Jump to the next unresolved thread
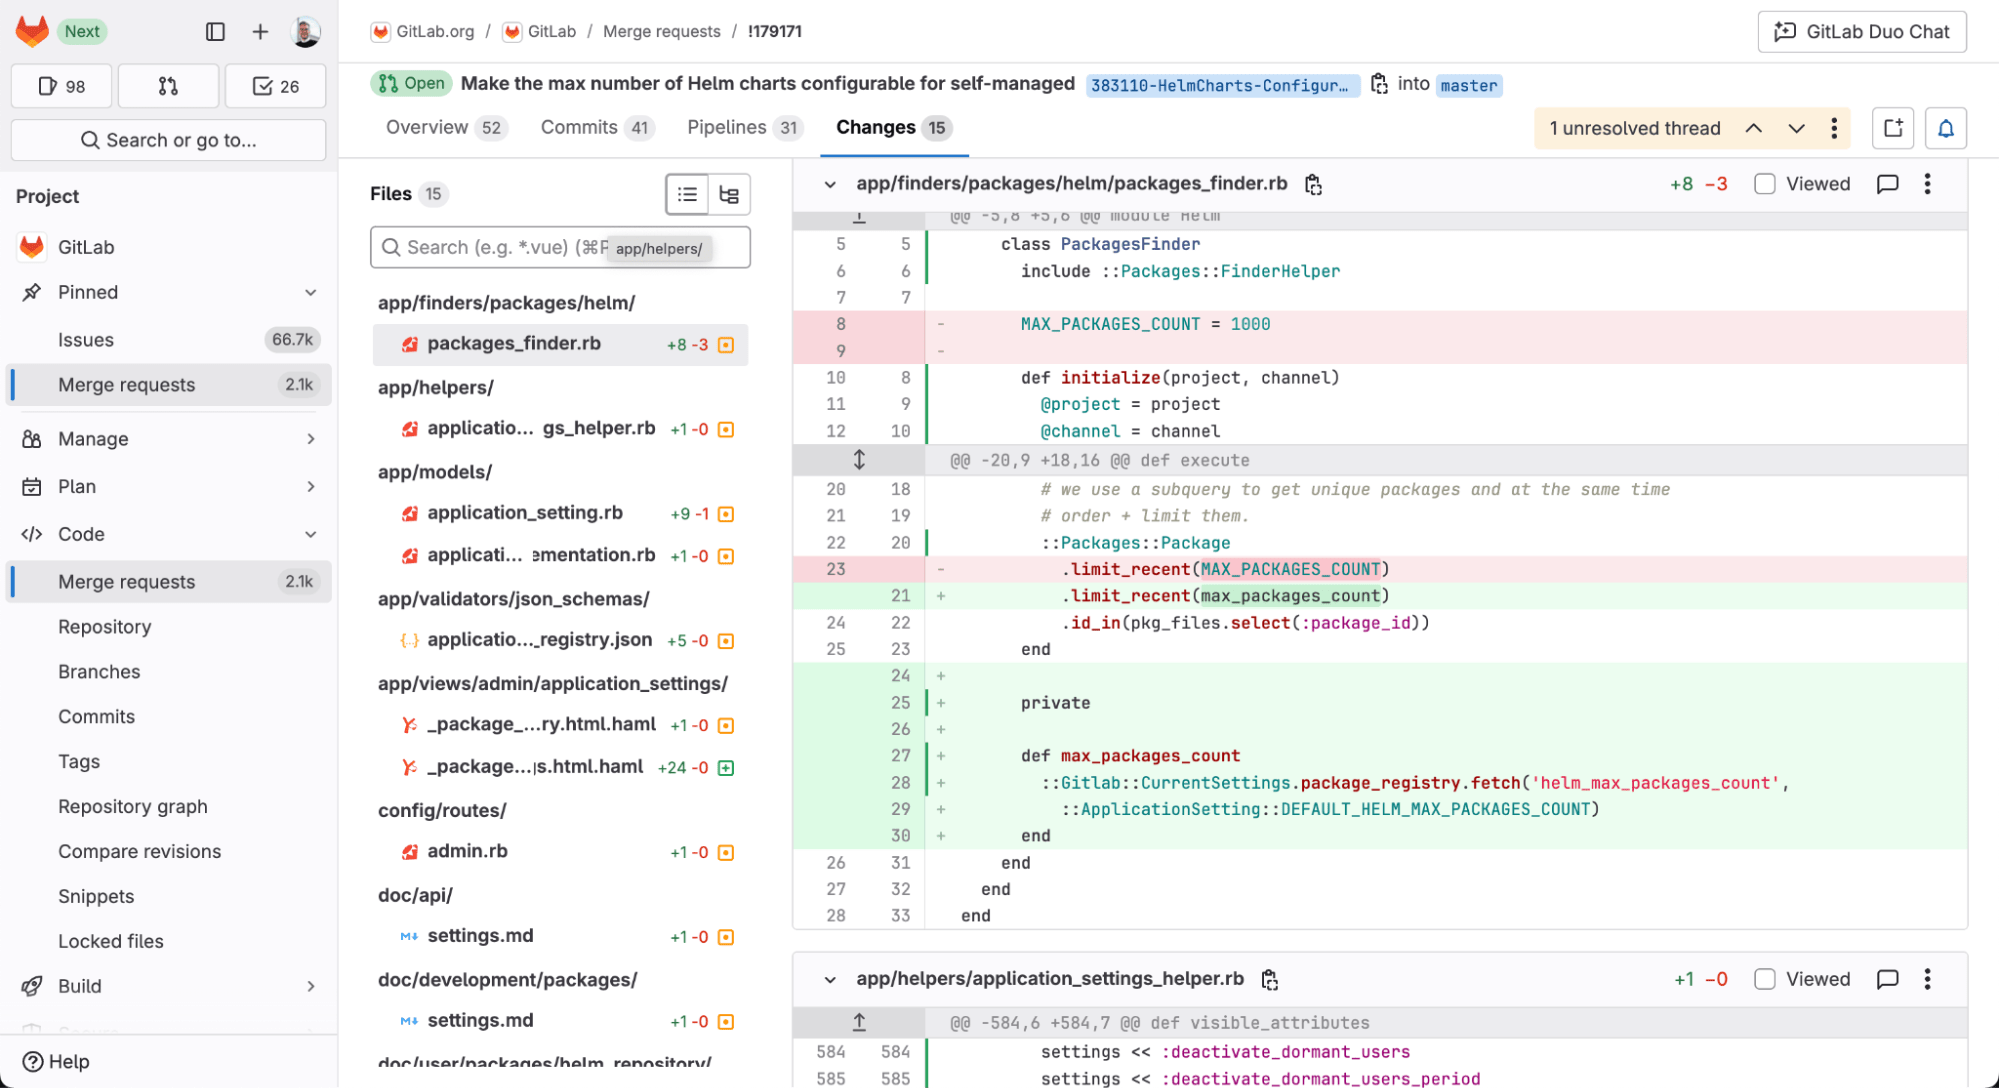 pyautogui.click(x=1797, y=128)
